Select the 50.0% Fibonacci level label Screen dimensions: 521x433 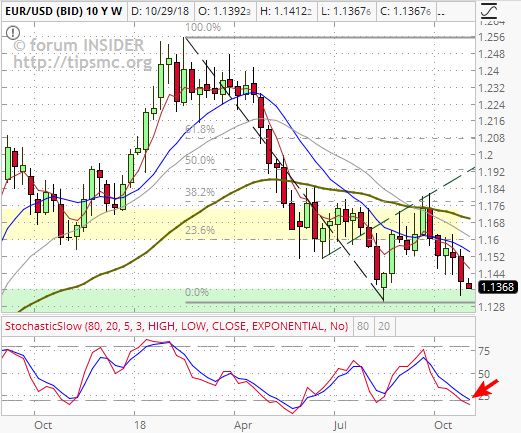[x=200, y=160]
